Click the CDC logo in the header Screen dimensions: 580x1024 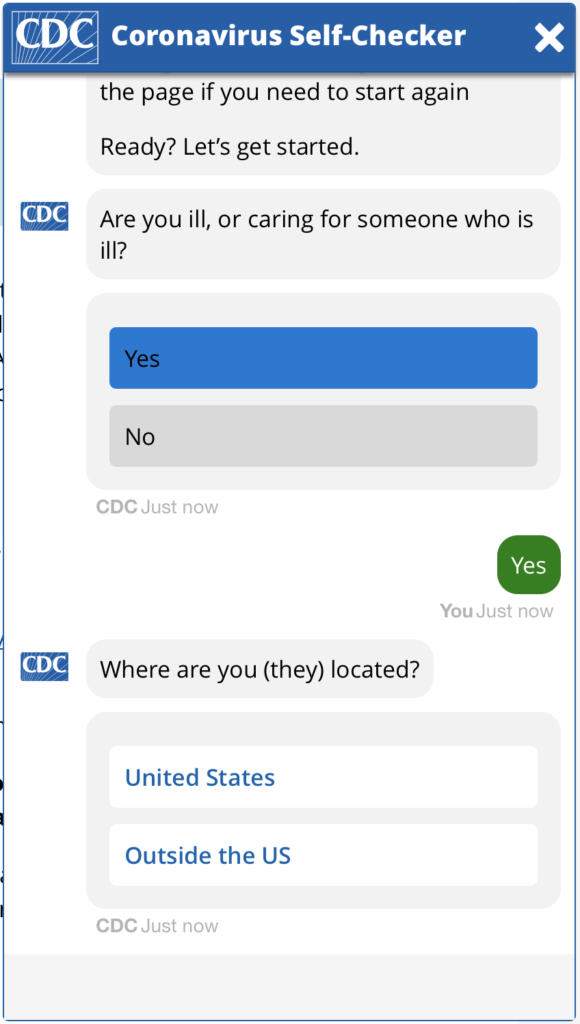[x=56, y=37]
